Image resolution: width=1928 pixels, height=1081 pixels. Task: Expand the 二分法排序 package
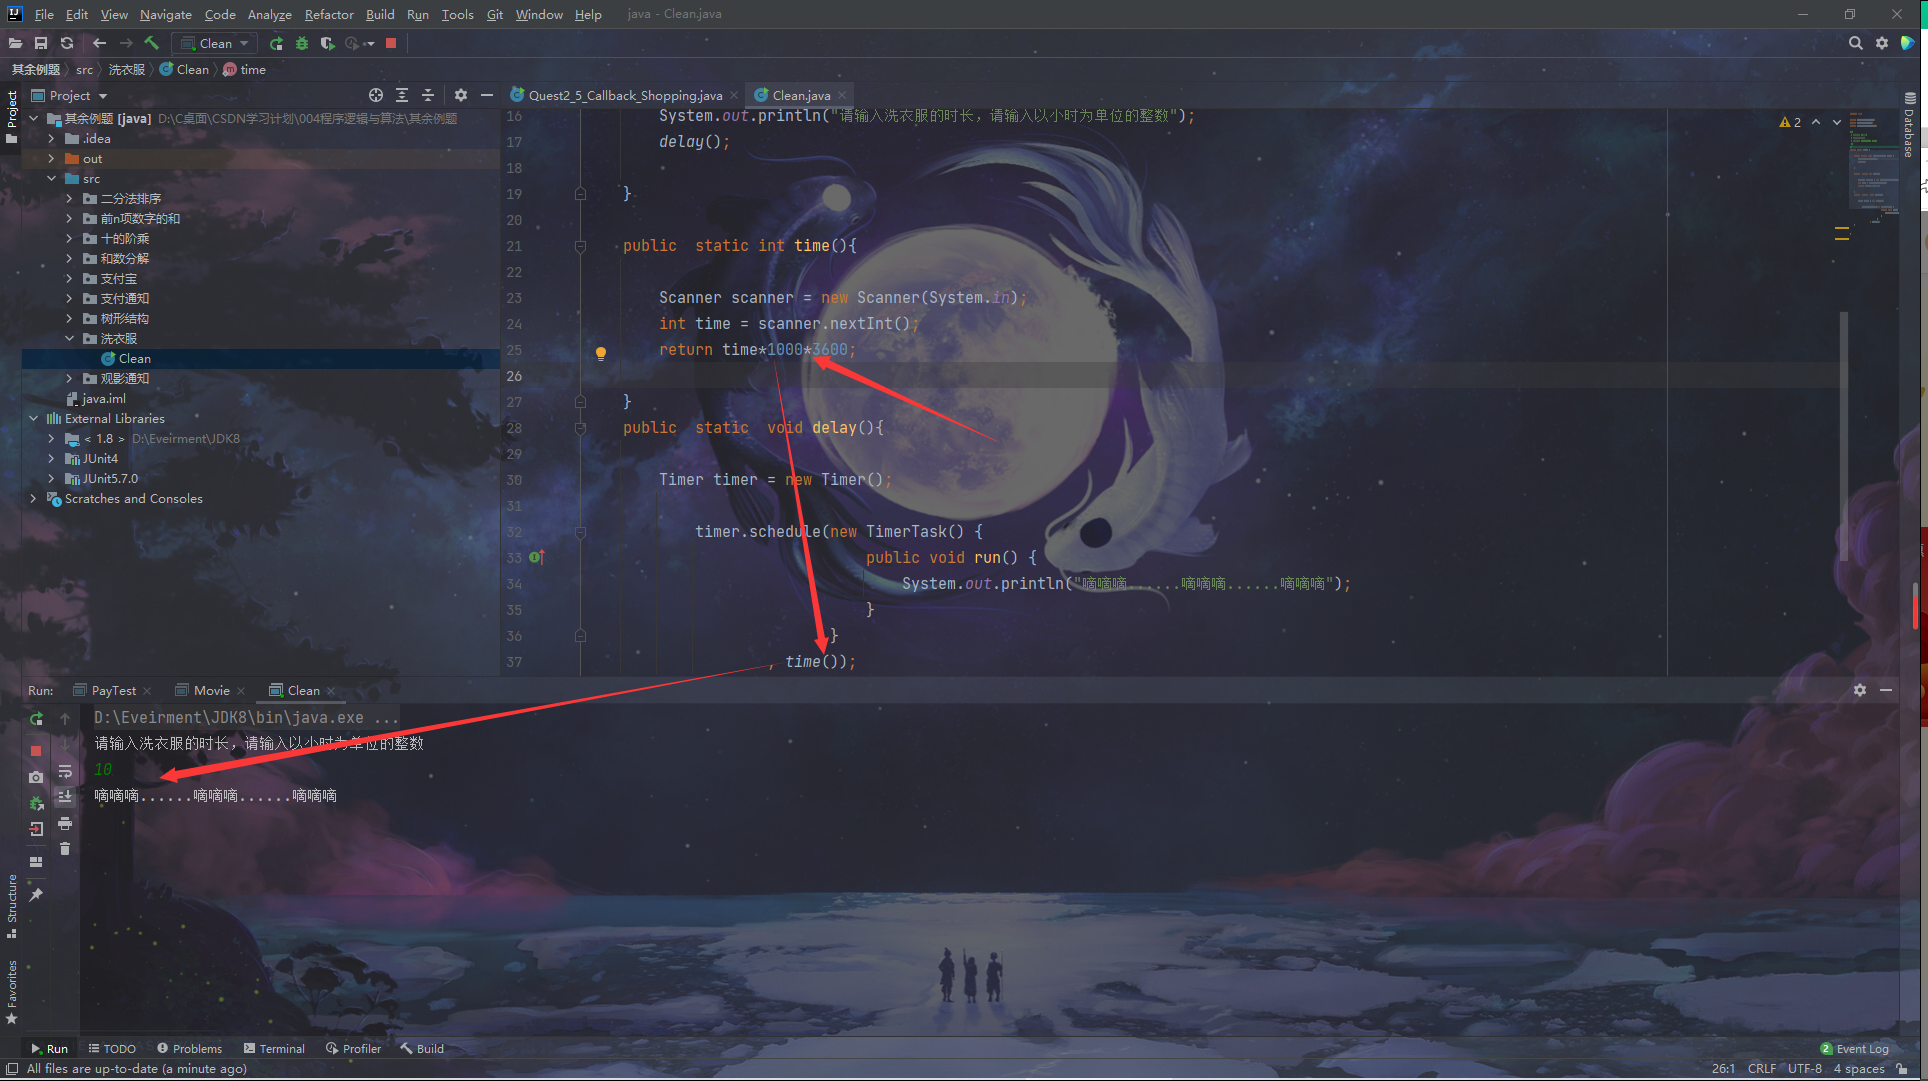[x=70, y=198]
